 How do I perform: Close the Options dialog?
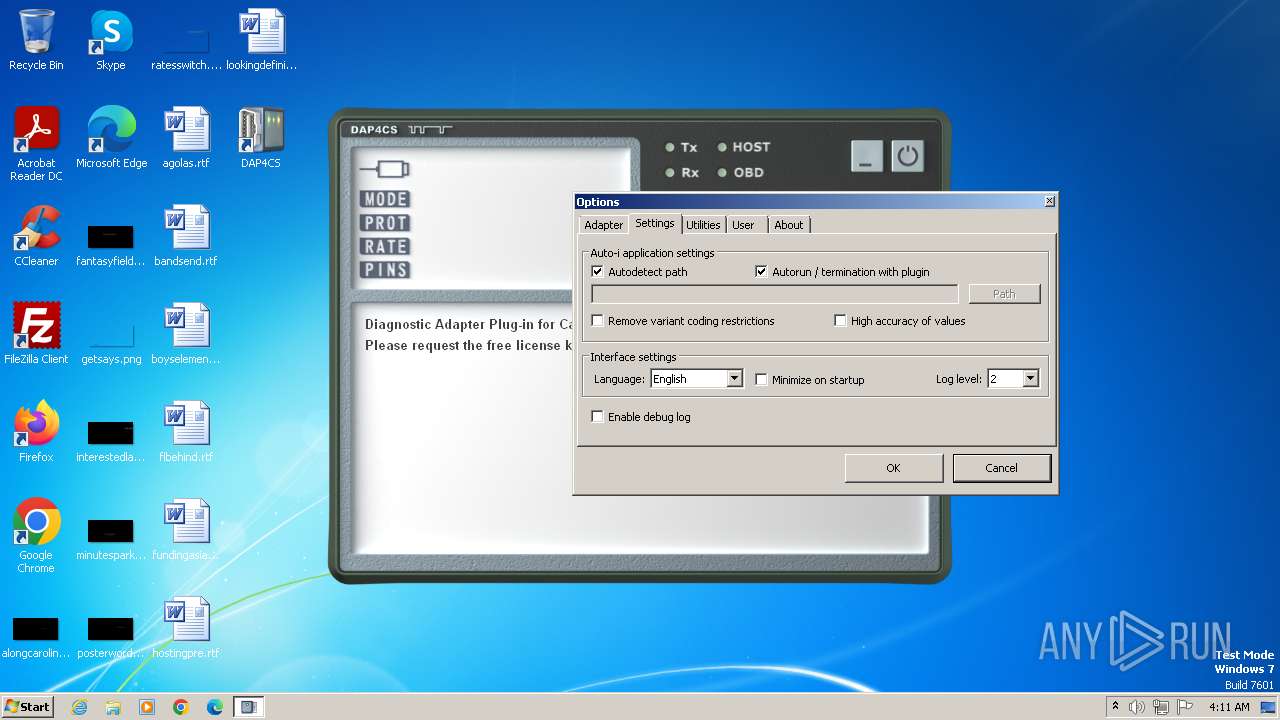click(1049, 201)
